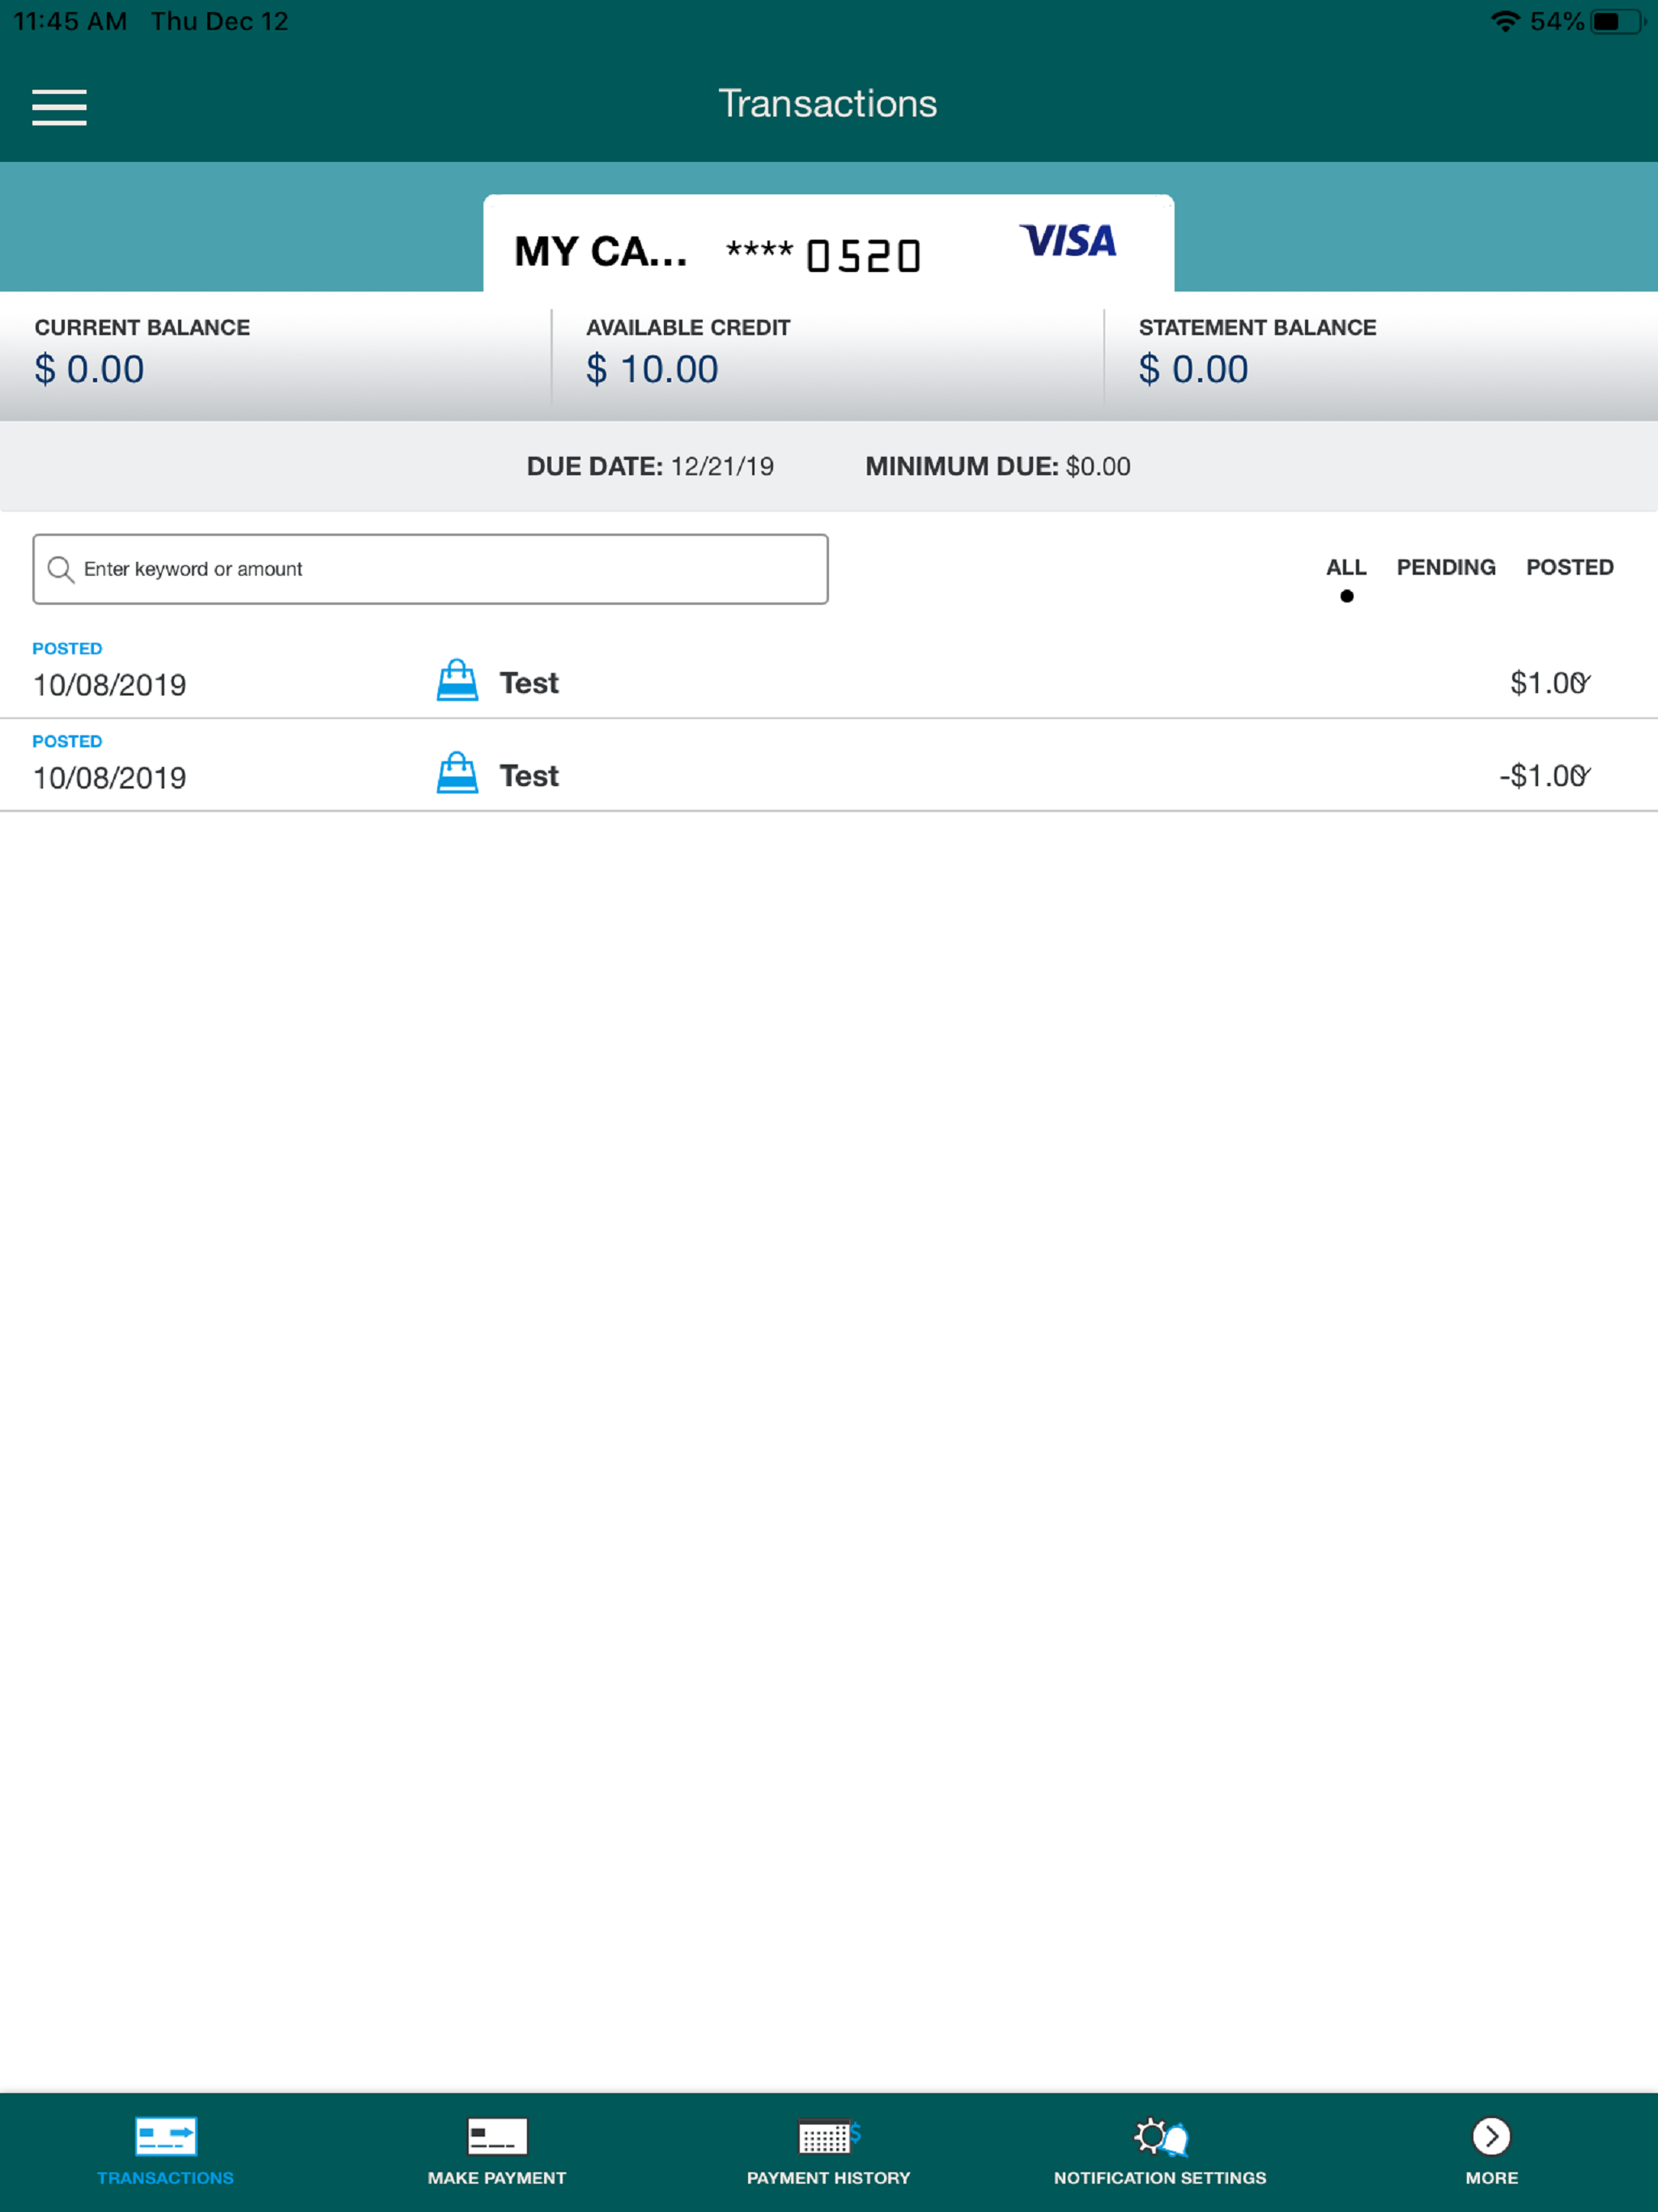Open the hamburger menu

[59, 107]
